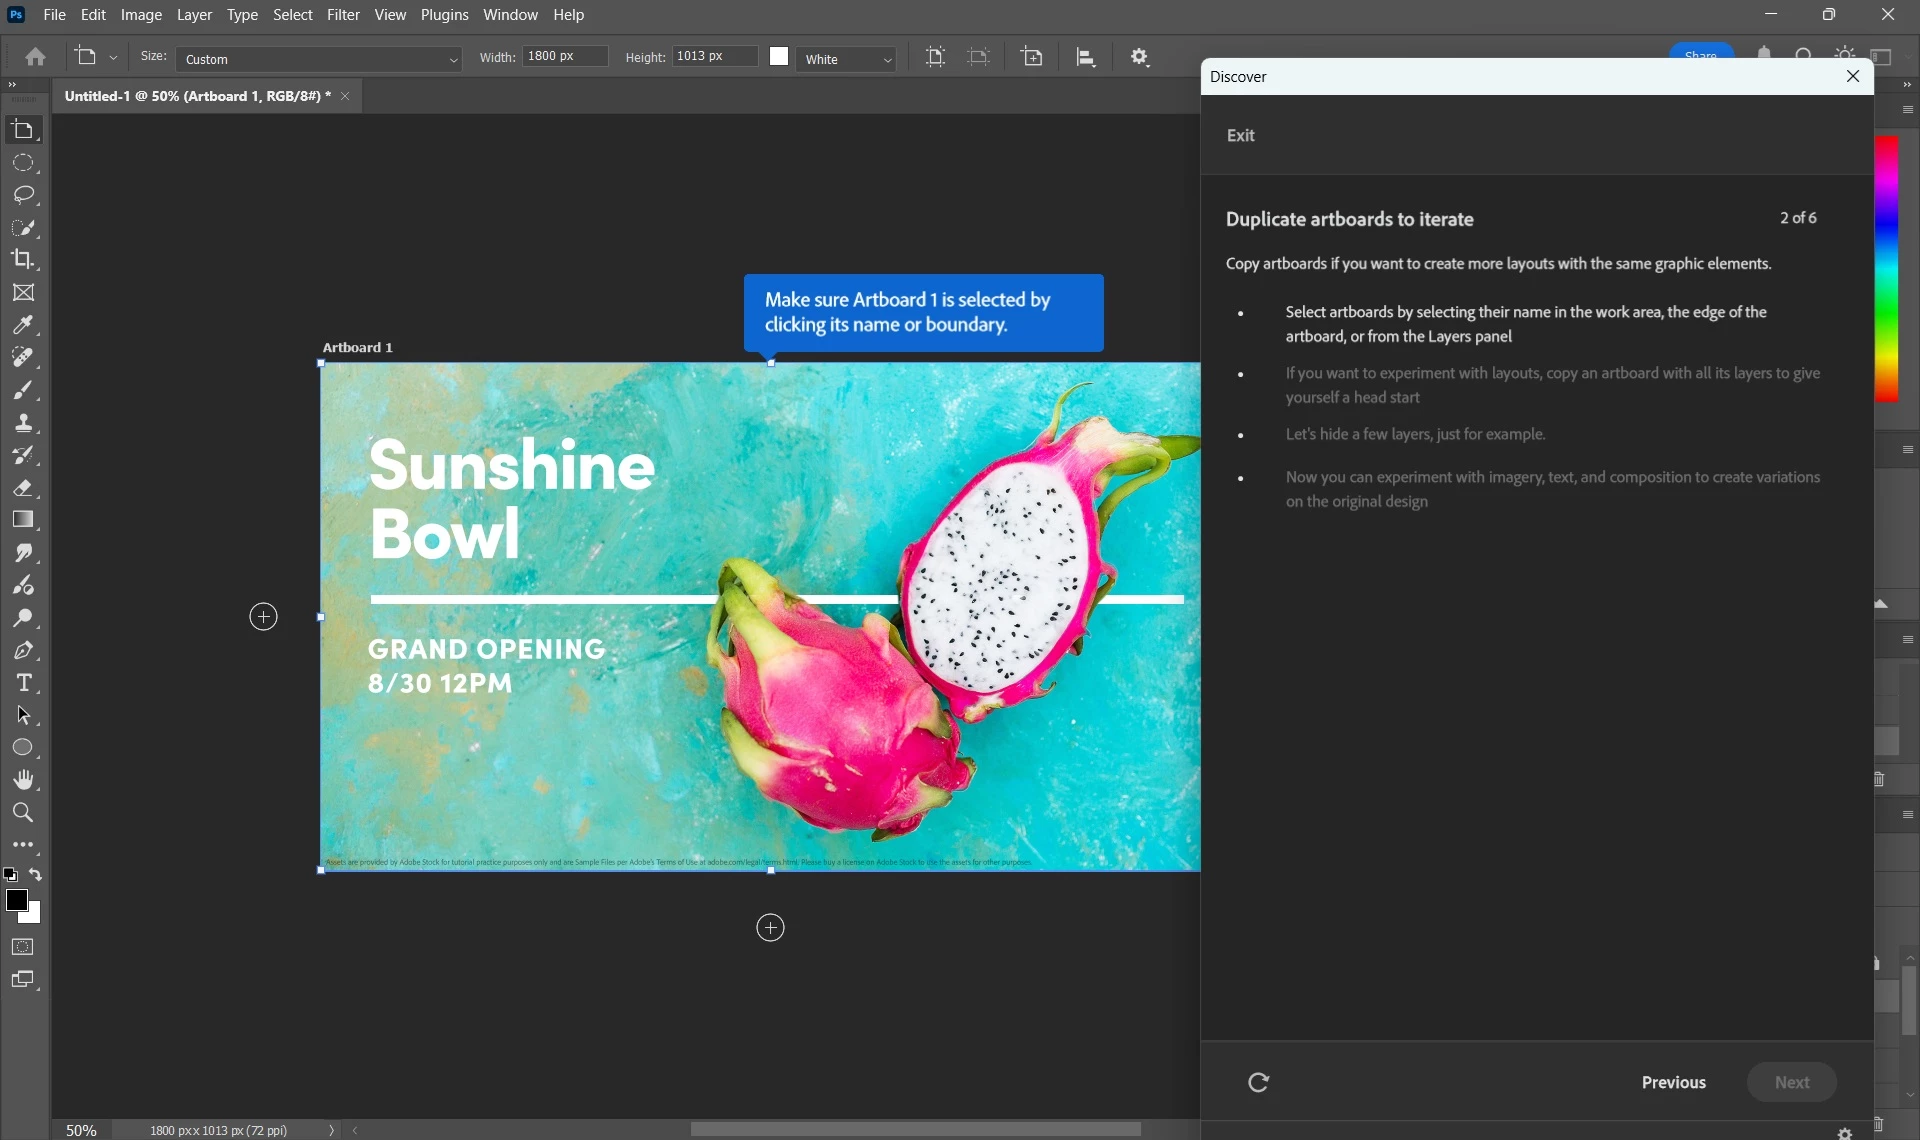Select the Crop tool
The image size is (1920, 1140).
coord(23,260)
